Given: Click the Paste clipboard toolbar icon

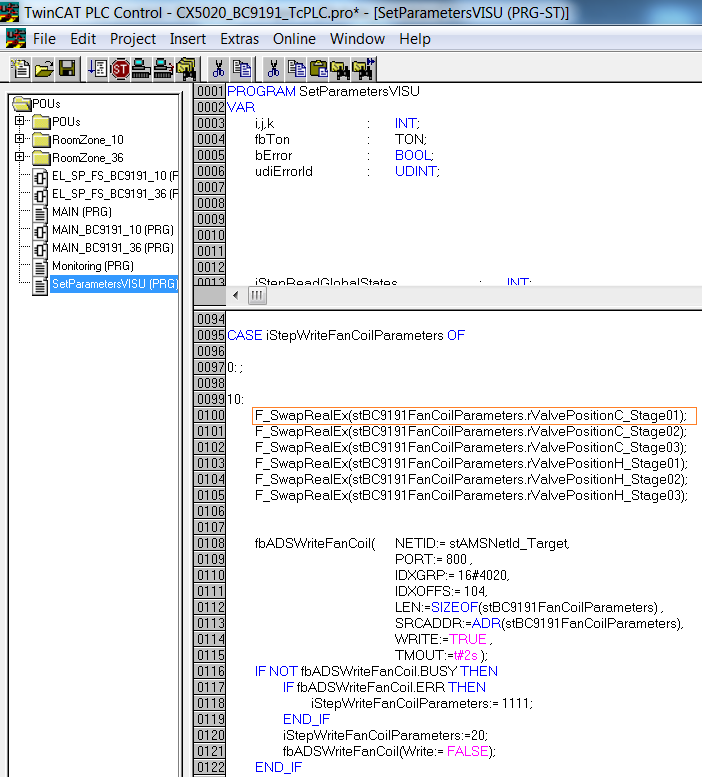Looking at the screenshot, I should 319,69.
